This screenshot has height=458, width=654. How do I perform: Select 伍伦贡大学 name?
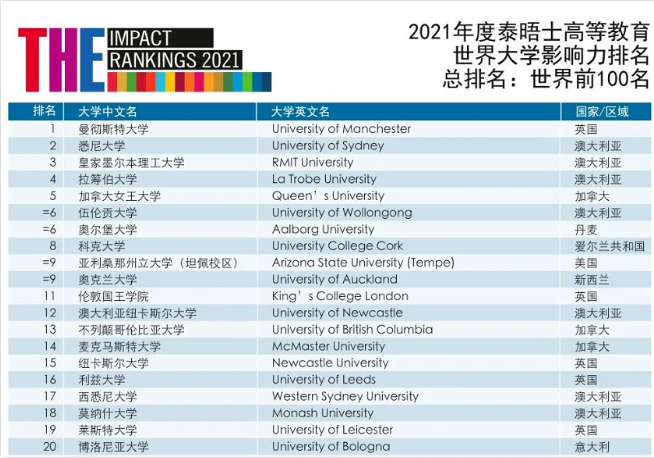click(108, 213)
